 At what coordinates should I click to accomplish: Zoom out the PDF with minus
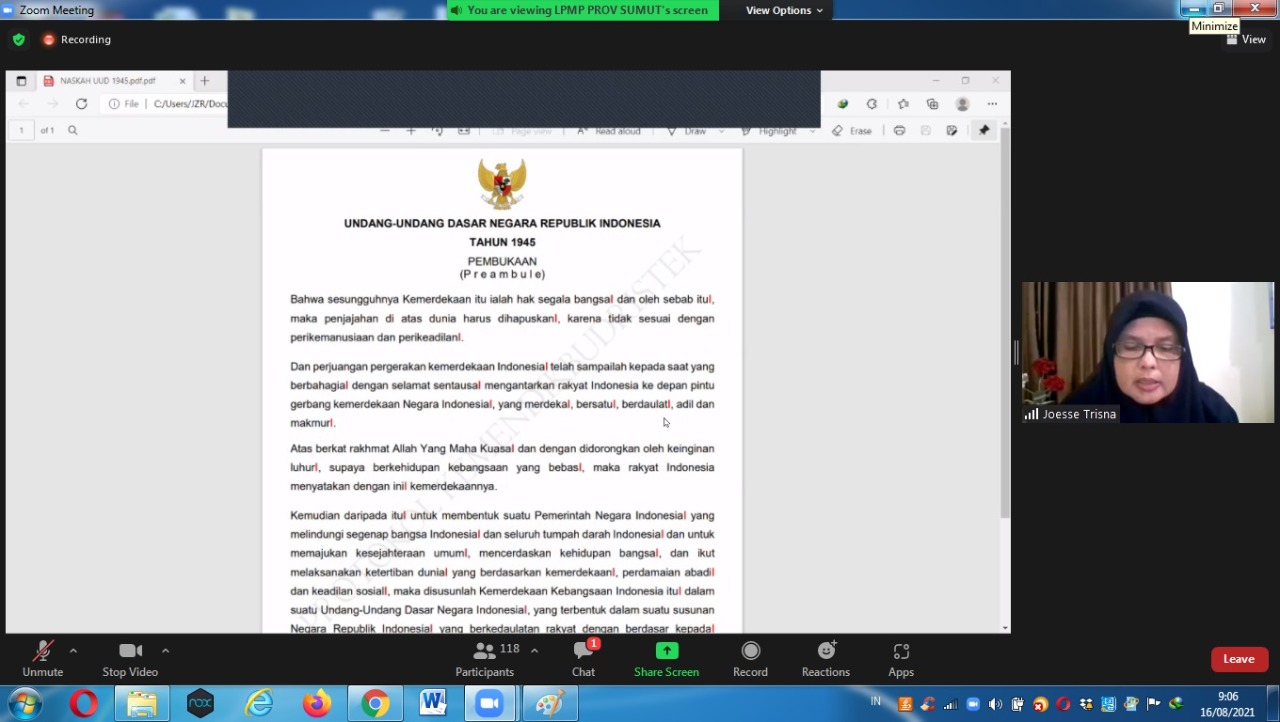pos(385,131)
